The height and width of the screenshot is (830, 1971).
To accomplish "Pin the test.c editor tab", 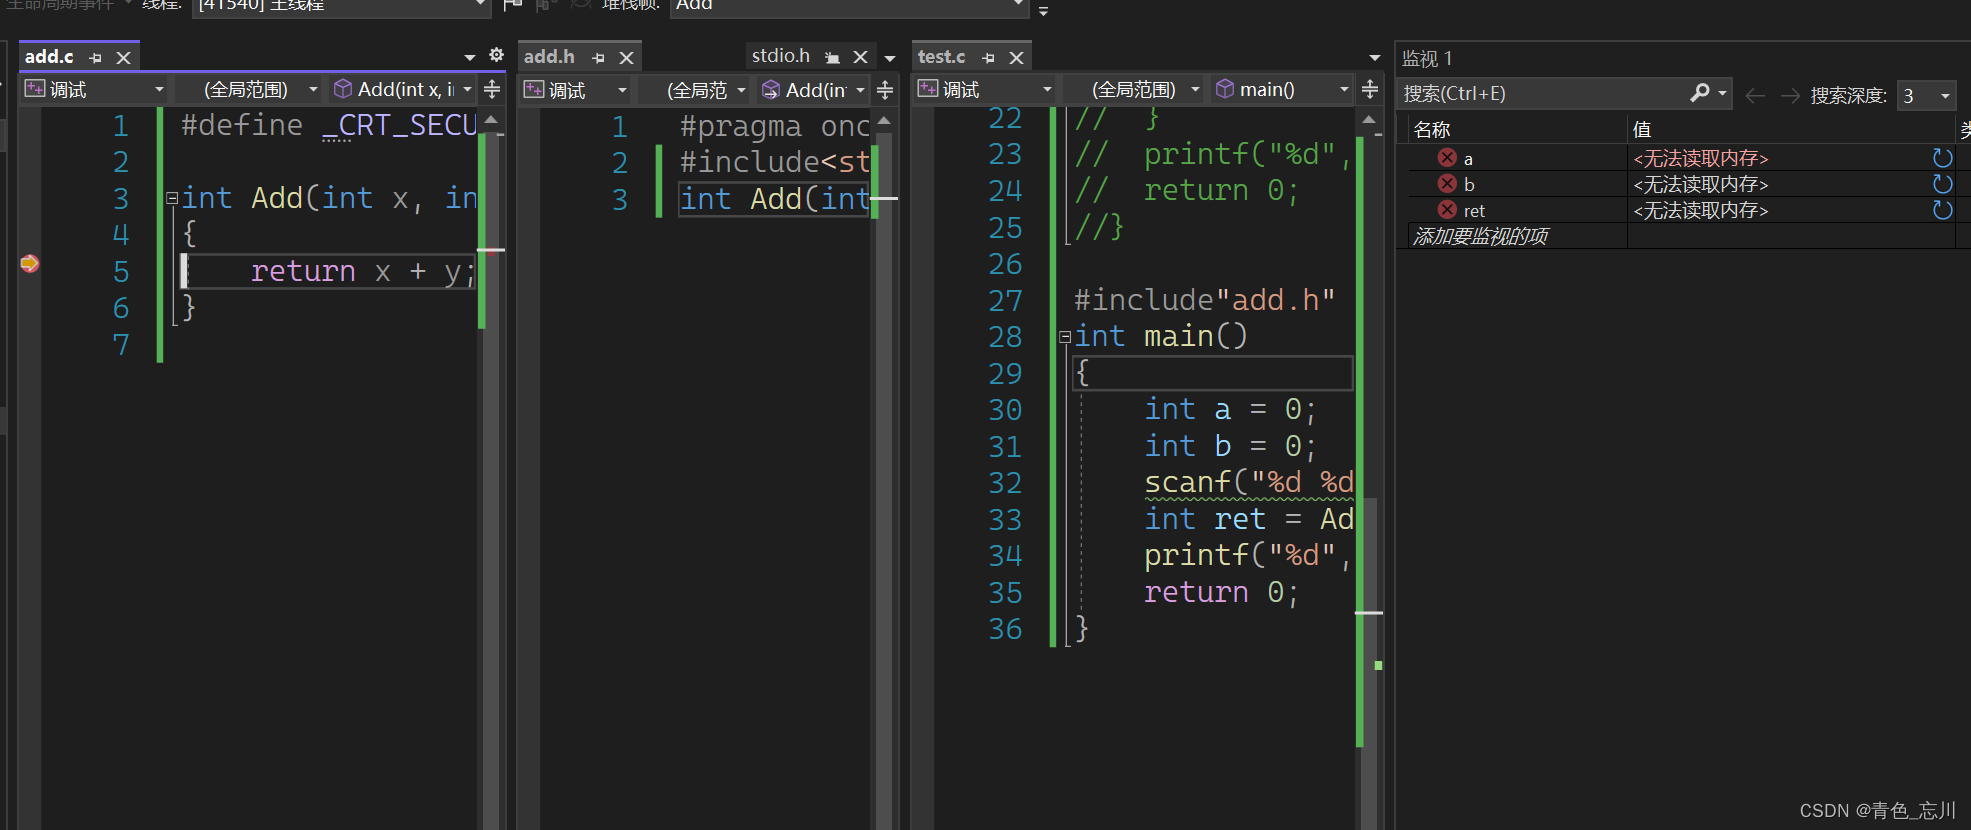I will [x=988, y=58].
